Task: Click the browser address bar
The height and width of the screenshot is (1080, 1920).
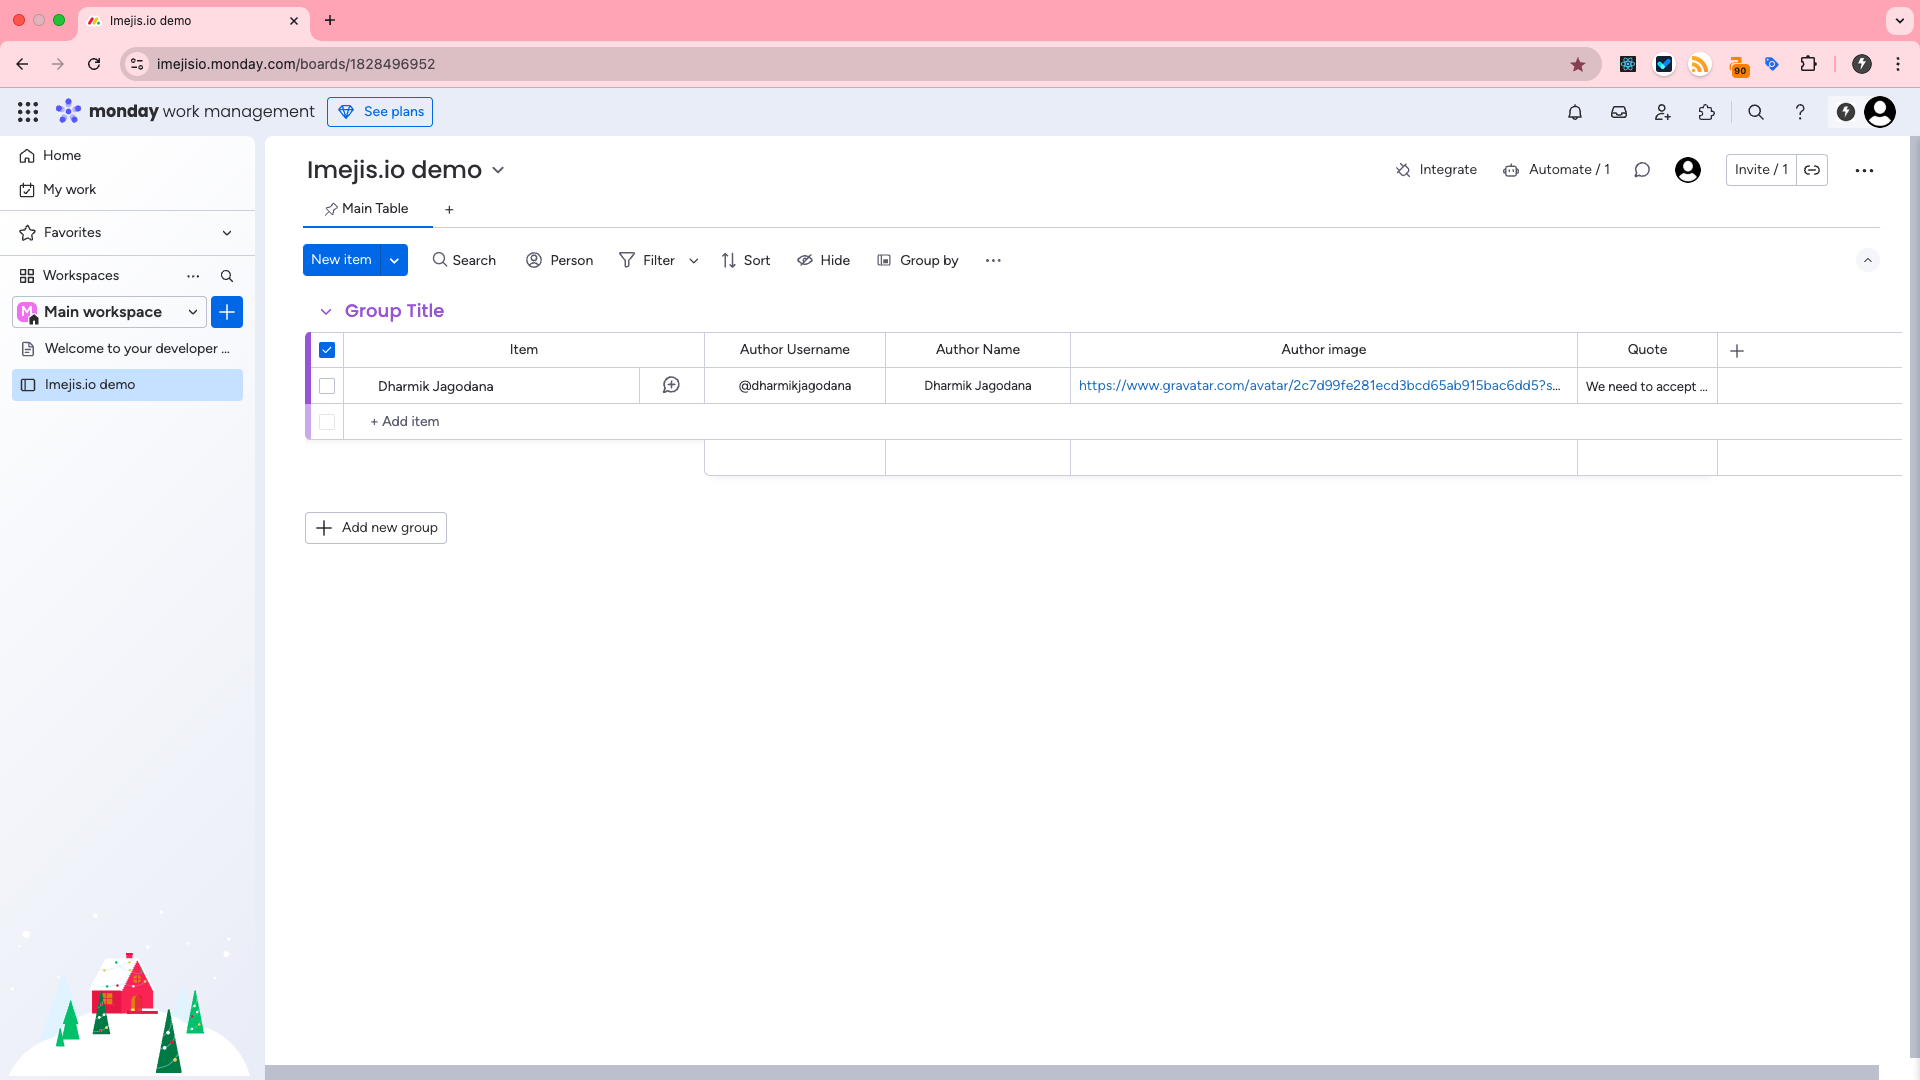Action: click(x=860, y=64)
